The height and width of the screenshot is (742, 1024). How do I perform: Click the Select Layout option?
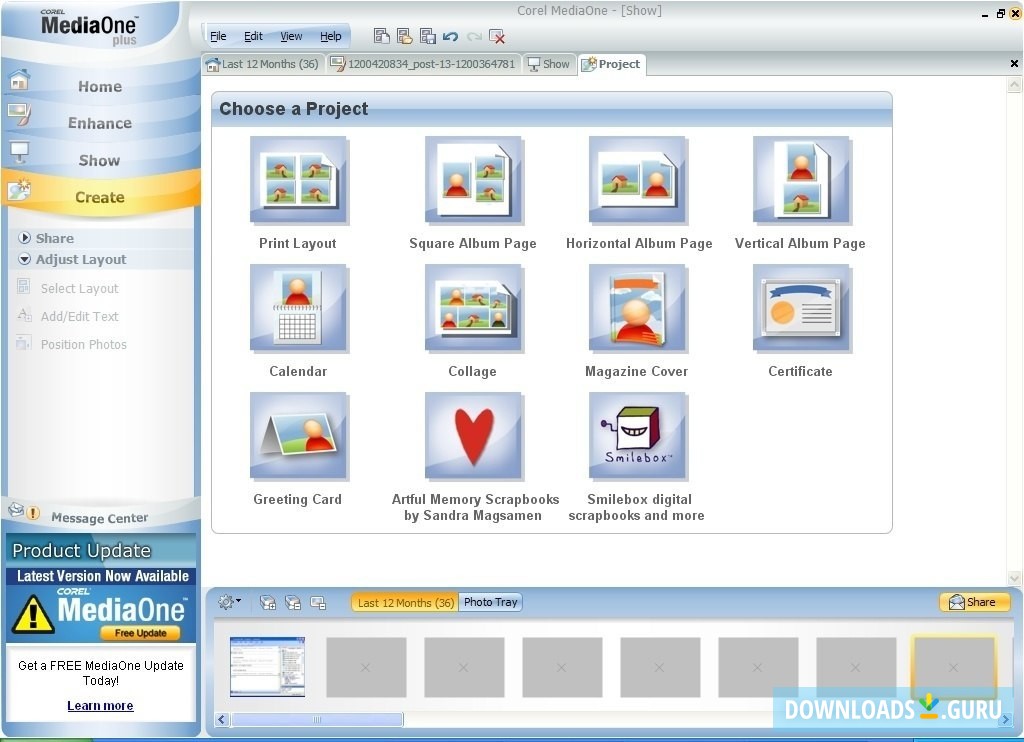80,288
